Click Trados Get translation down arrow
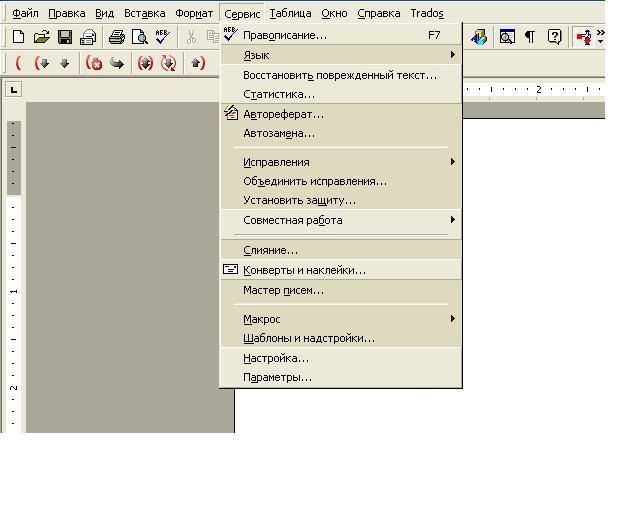This screenshot has width=640, height=512. click(x=64, y=63)
